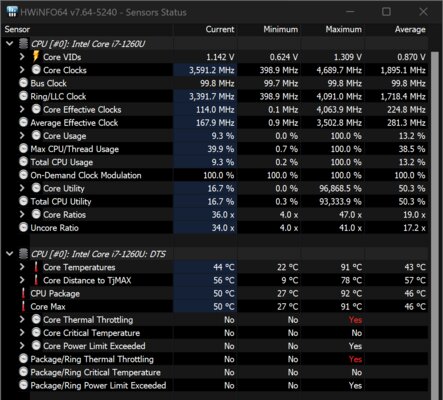Viewport: 443px width, 400px height.
Task: Click the thermometer icon beside CPU Package
Action: [x=23, y=293]
